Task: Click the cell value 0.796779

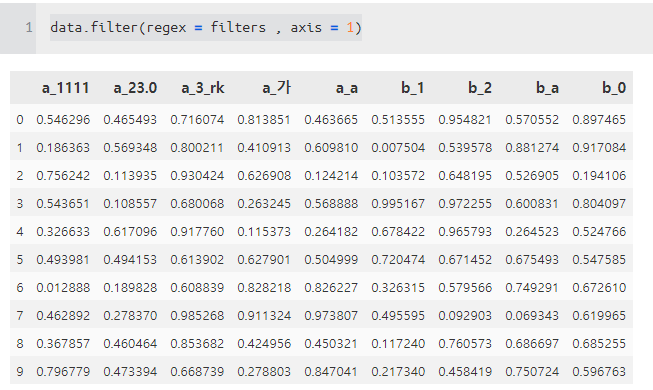Action: tap(63, 371)
